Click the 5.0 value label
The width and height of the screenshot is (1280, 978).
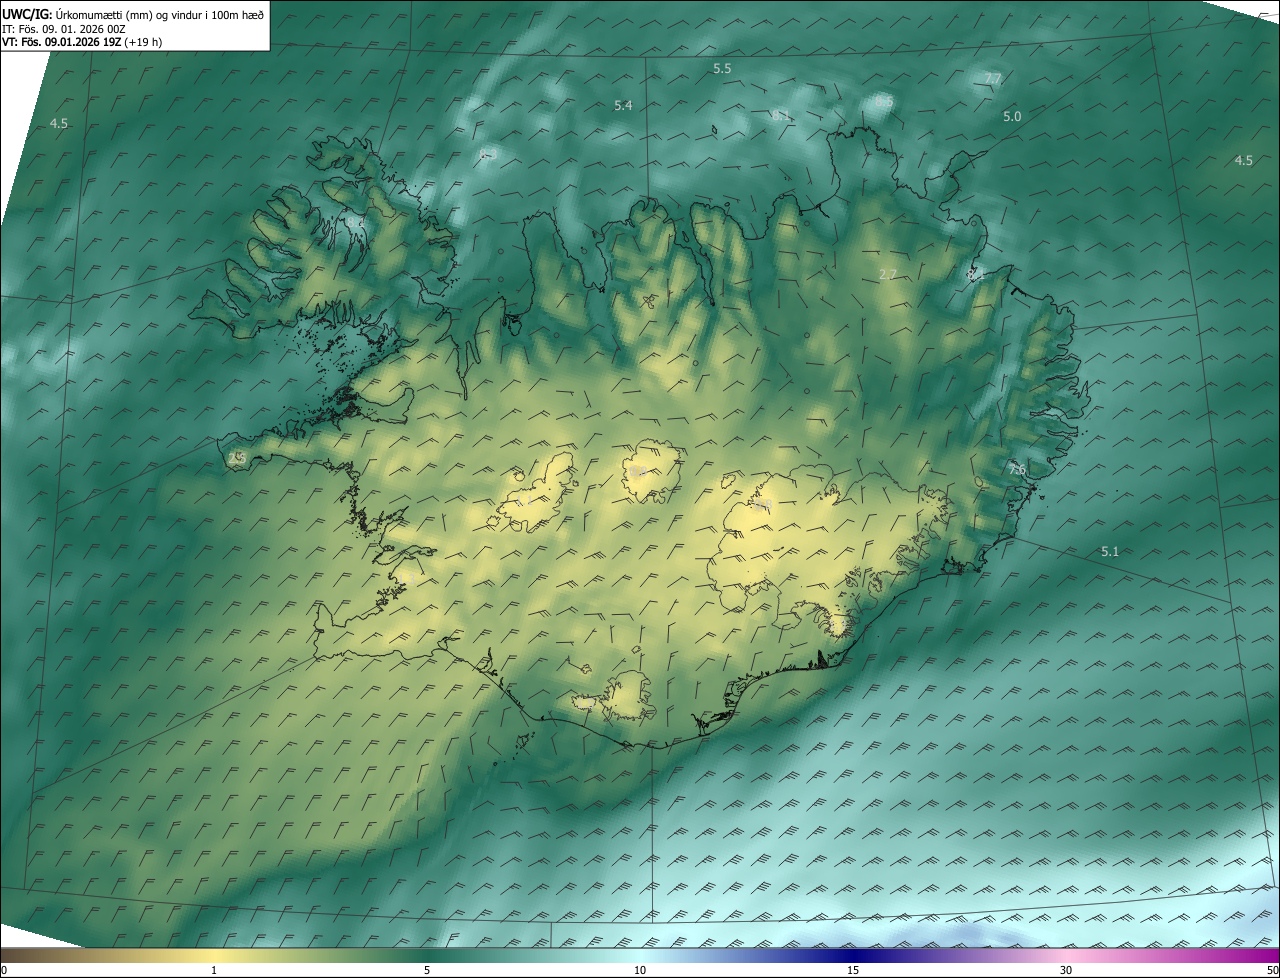pos(1012,116)
